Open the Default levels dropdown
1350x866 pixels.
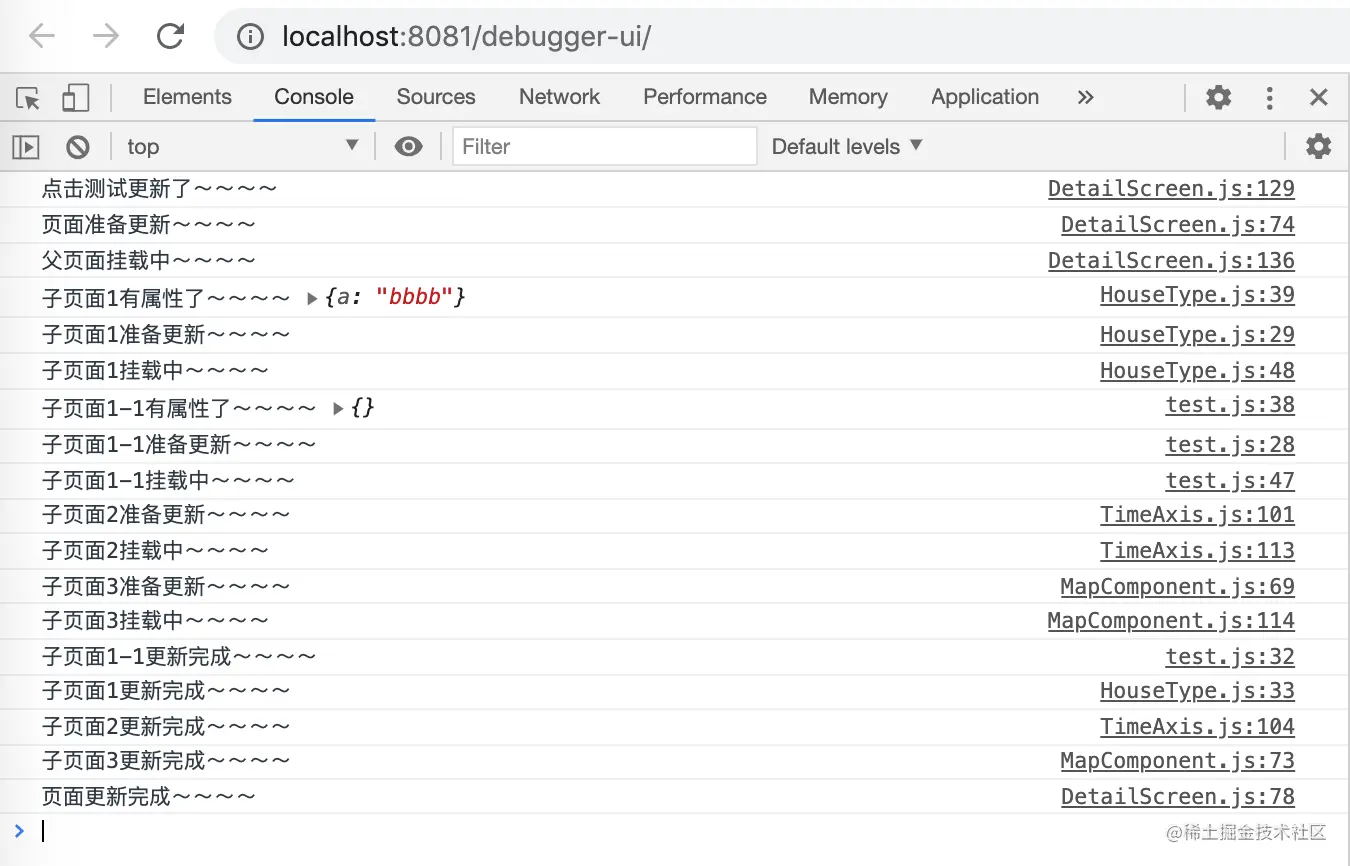coord(847,147)
